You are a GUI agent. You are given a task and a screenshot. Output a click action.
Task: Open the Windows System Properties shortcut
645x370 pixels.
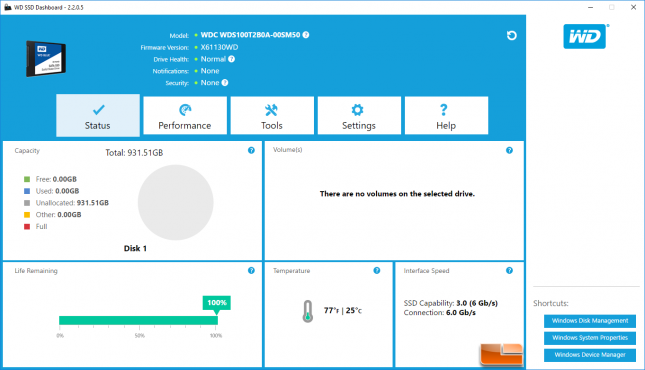[x=590, y=338]
